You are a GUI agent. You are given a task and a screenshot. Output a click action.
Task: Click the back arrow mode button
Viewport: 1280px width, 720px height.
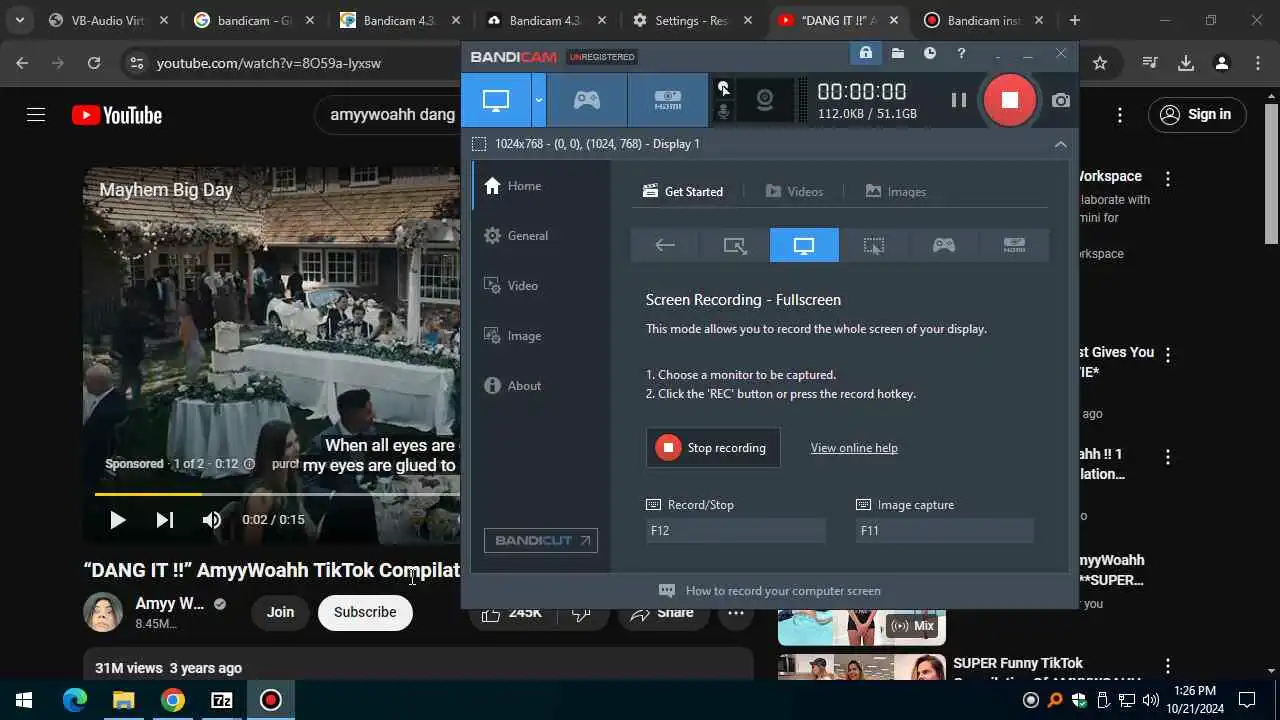(x=665, y=245)
